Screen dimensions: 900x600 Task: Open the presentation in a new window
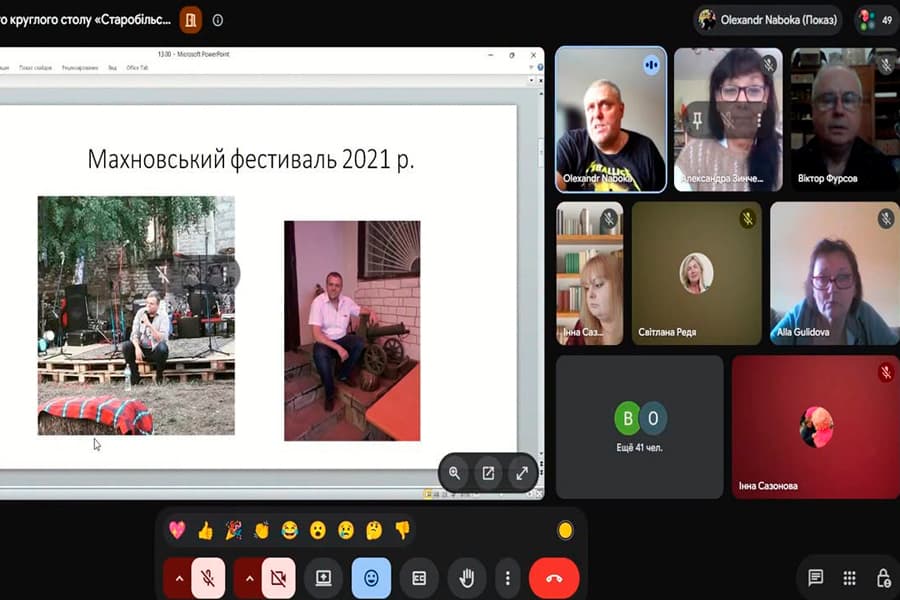pyautogui.click(x=488, y=473)
